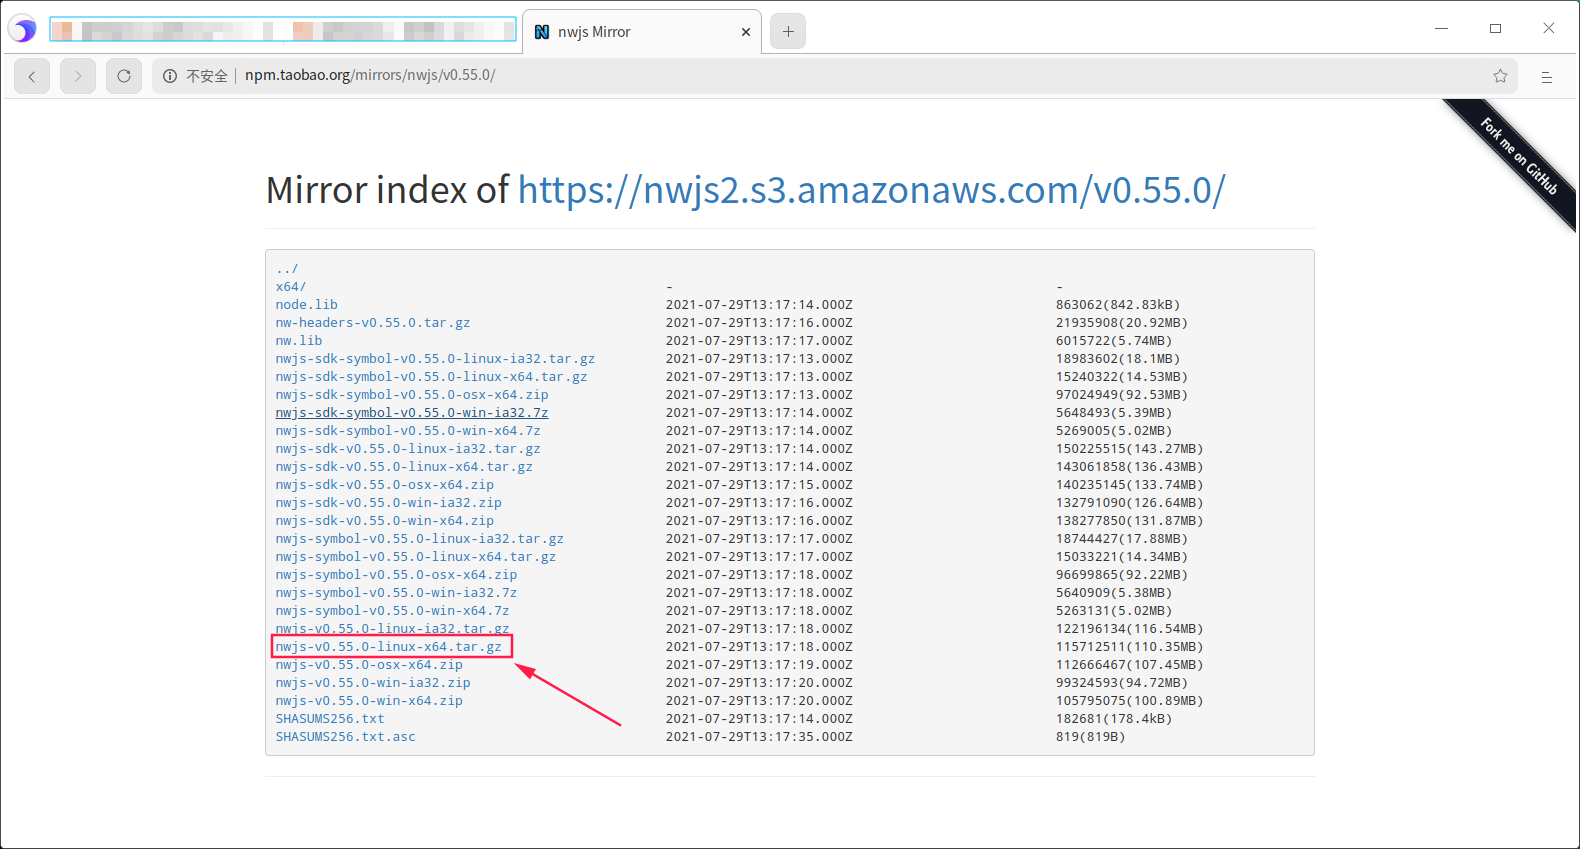Open the x64/ directory link

tap(291, 286)
